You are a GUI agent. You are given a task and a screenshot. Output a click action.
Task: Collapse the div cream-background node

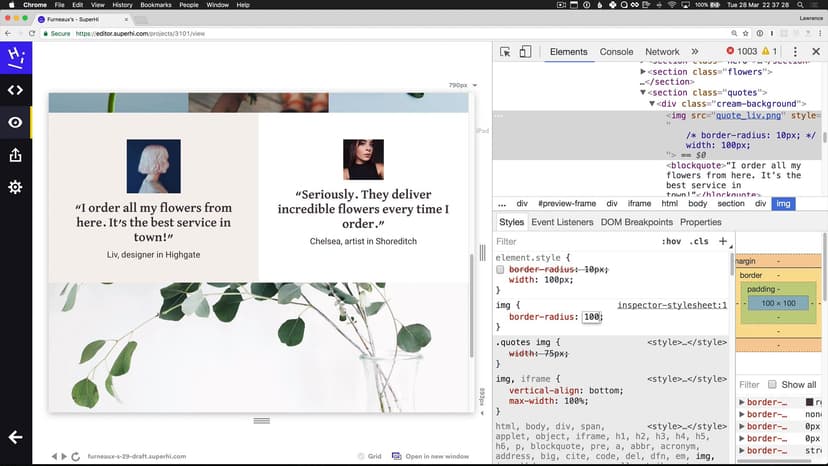[653, 104]
